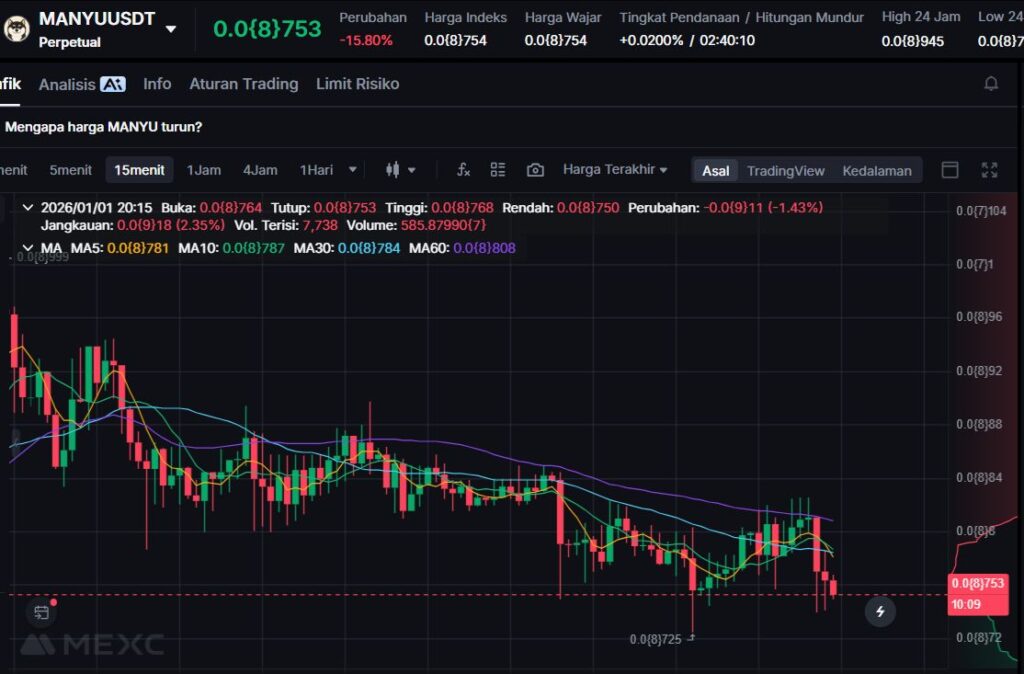Viewport: 1024px width, 674px height.
Task: Switch chart view to Kedalaman
Action: click(x=876, y=170)
